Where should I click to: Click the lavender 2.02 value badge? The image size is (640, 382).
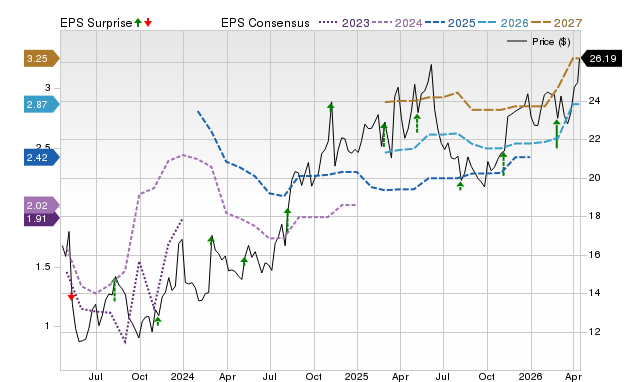coord(42,205)
